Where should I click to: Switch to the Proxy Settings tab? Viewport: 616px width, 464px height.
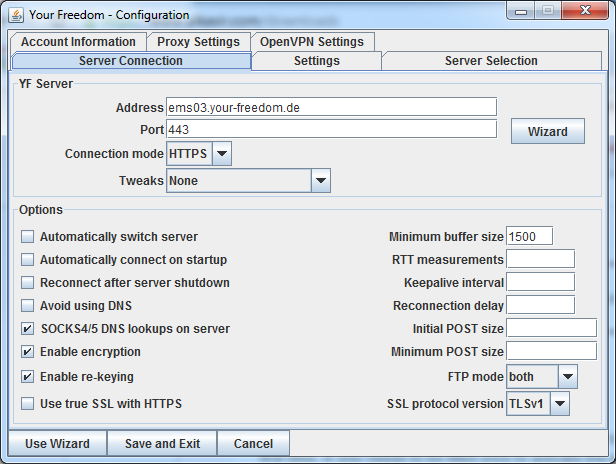(x=198, y=42)
